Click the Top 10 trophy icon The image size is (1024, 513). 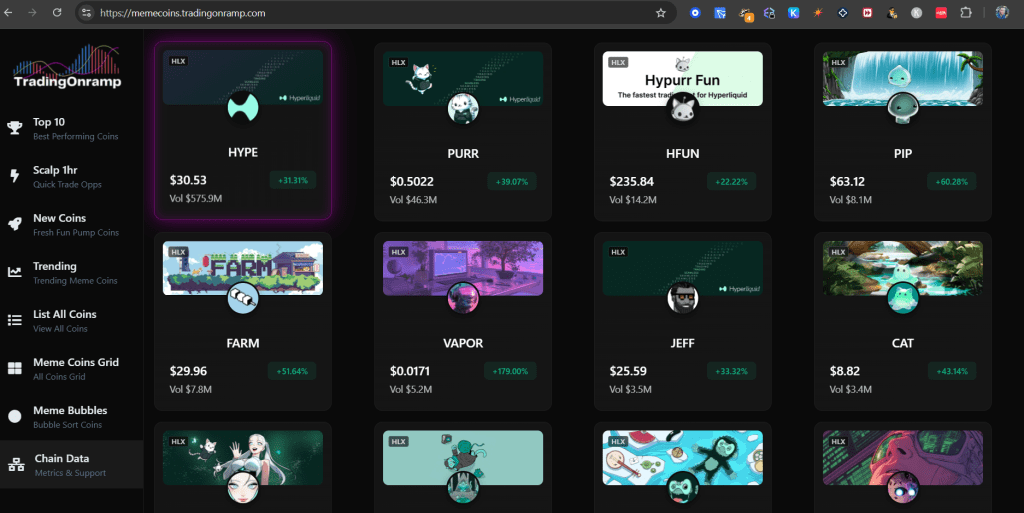14,128
